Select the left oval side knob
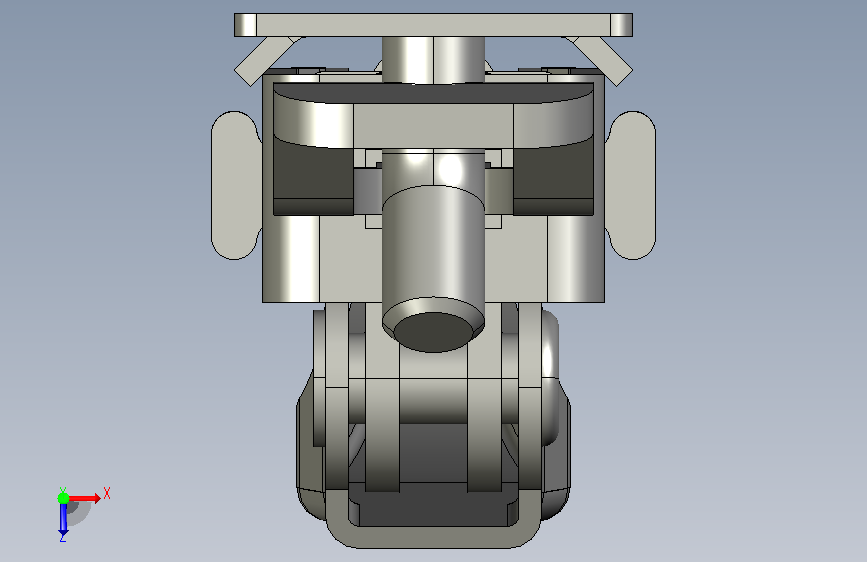The image size is (867, 562). point(236,185)
